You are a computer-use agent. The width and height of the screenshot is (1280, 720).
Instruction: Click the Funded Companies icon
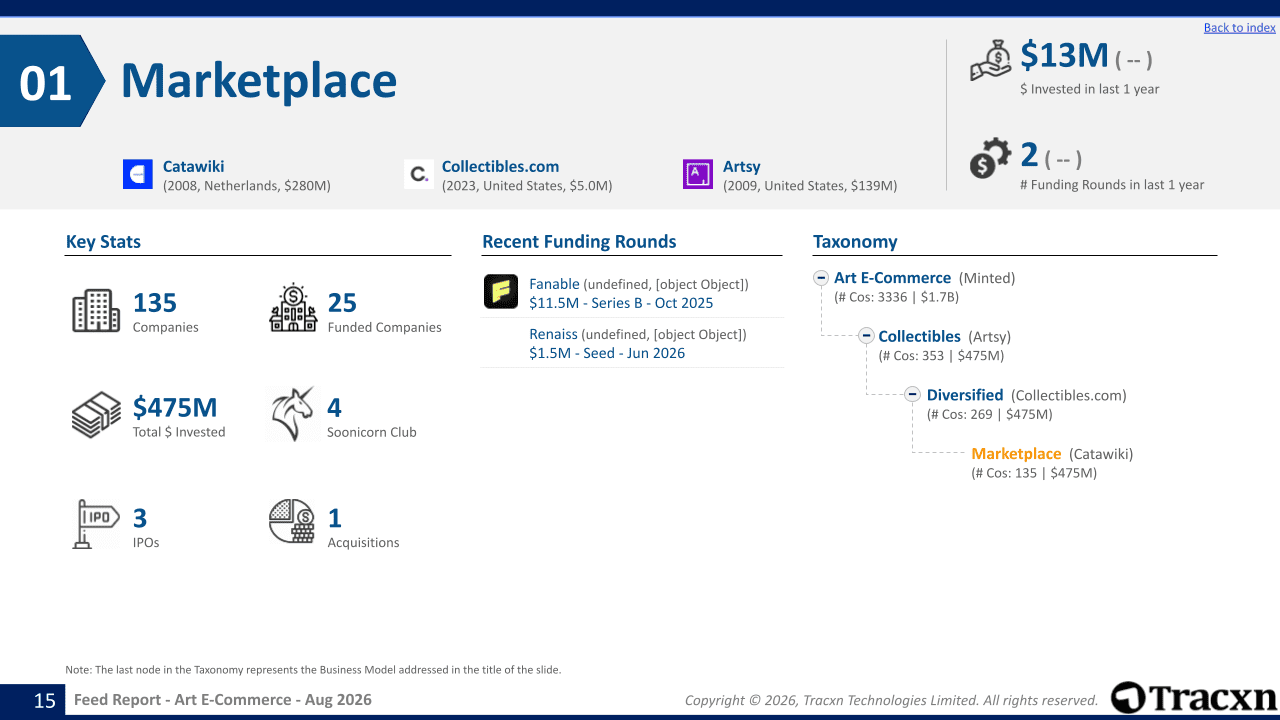[293, 308]
